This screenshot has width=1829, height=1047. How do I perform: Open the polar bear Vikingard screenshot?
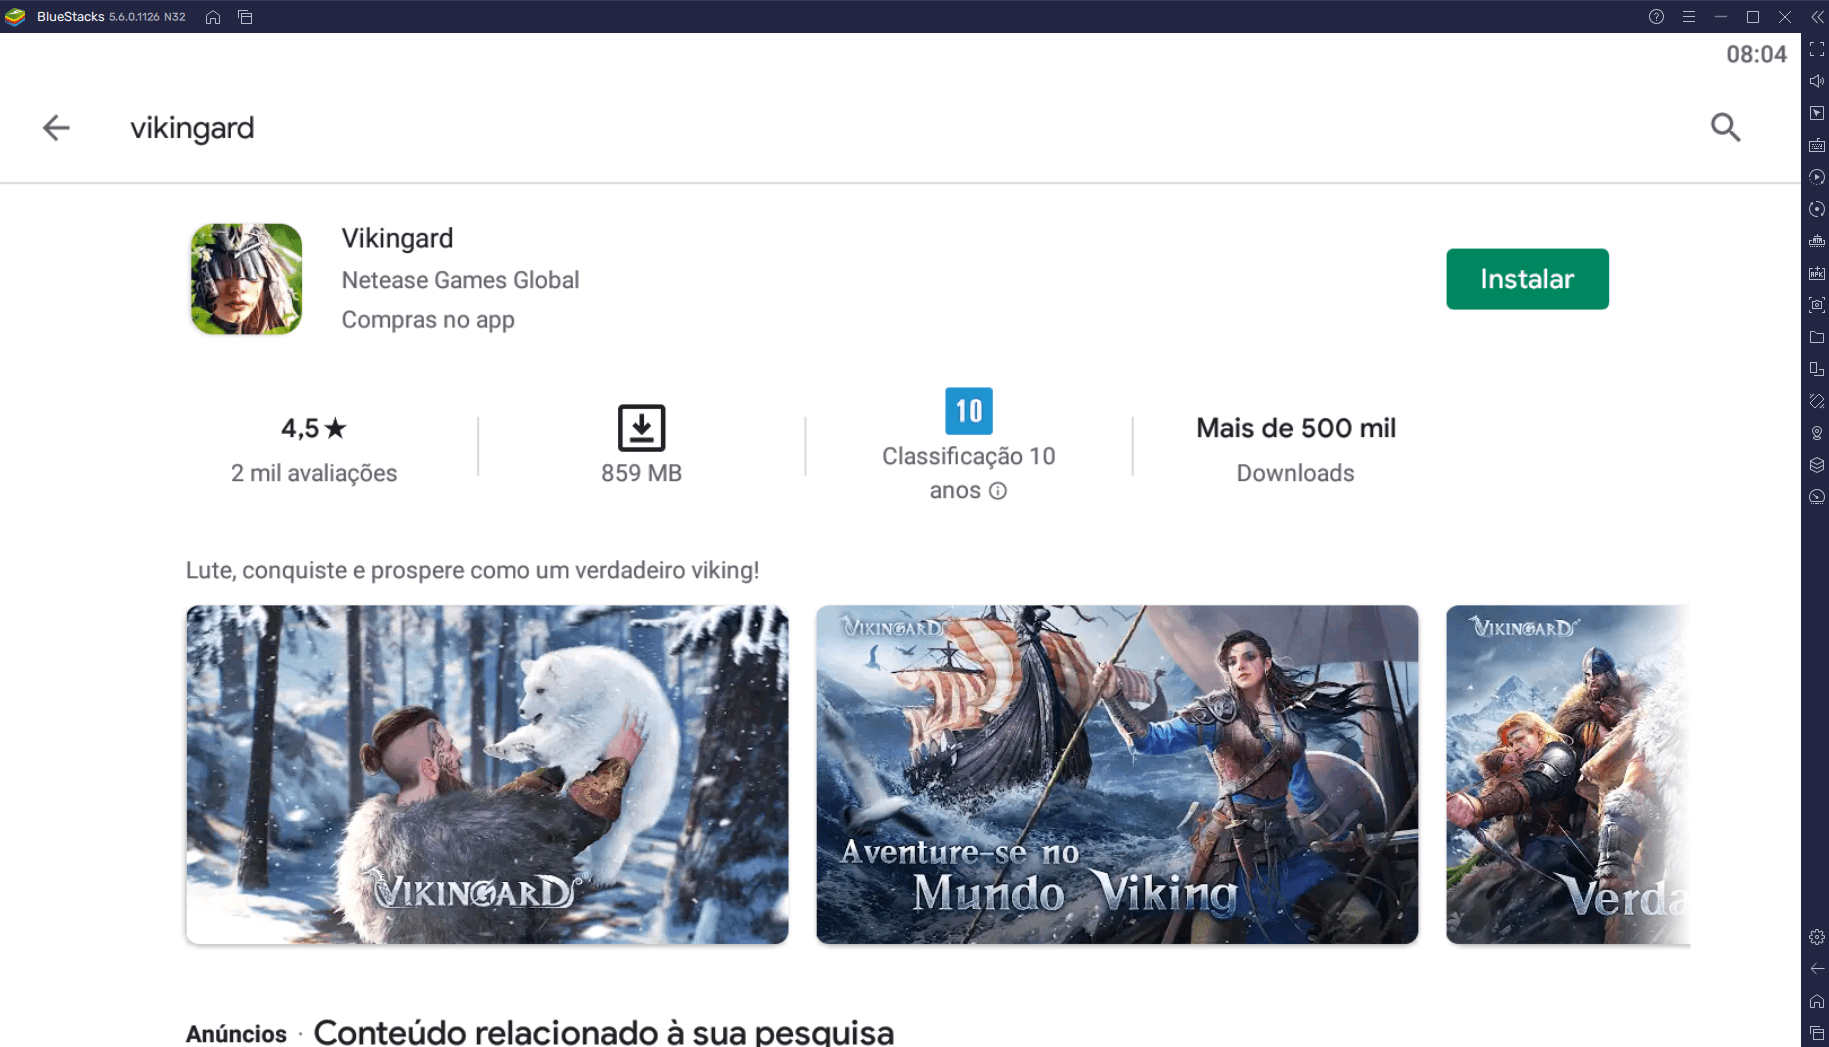(x=487, y=774)
